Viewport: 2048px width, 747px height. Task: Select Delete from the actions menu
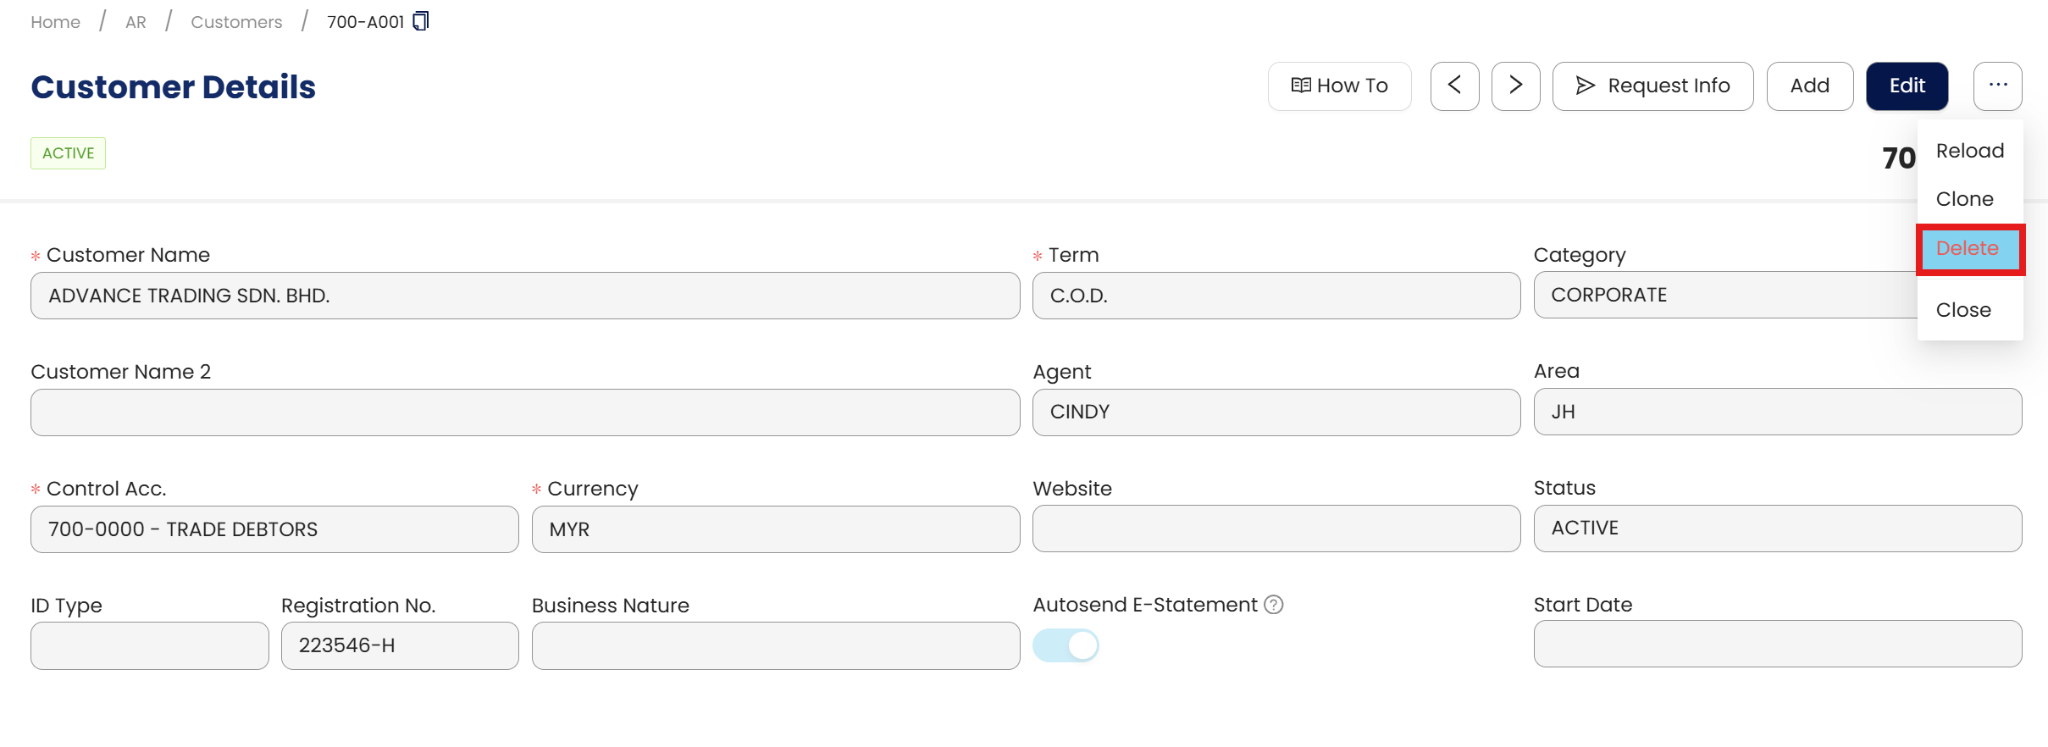click(x=1968, y=249)
